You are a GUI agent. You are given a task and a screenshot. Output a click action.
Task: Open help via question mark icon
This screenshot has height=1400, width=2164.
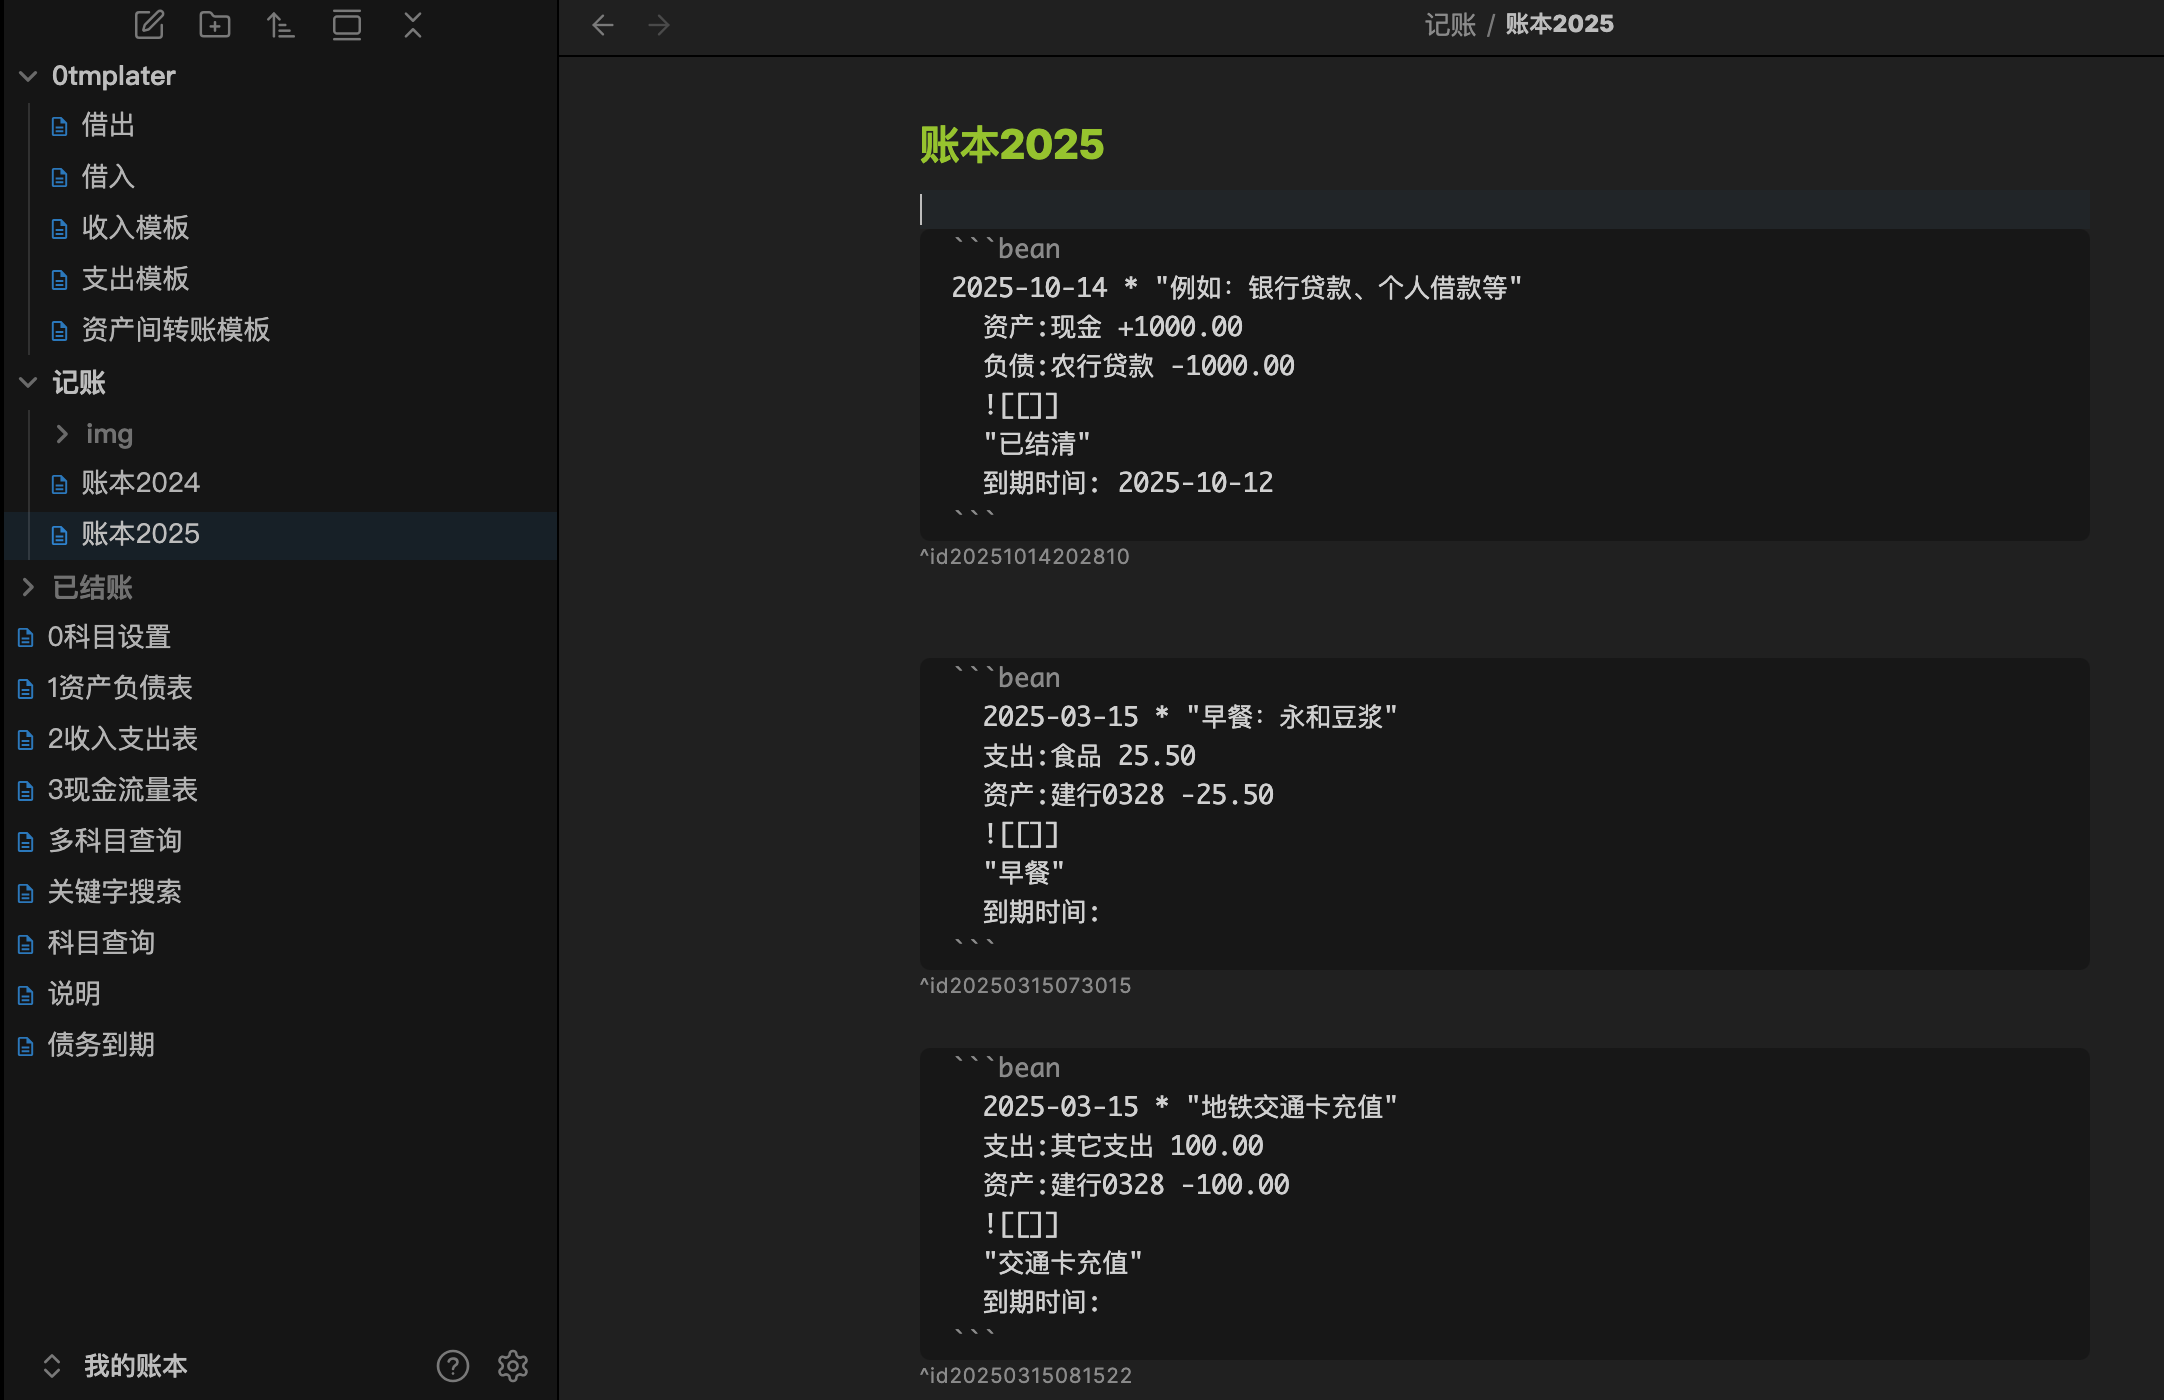(x=453, y=1366)
